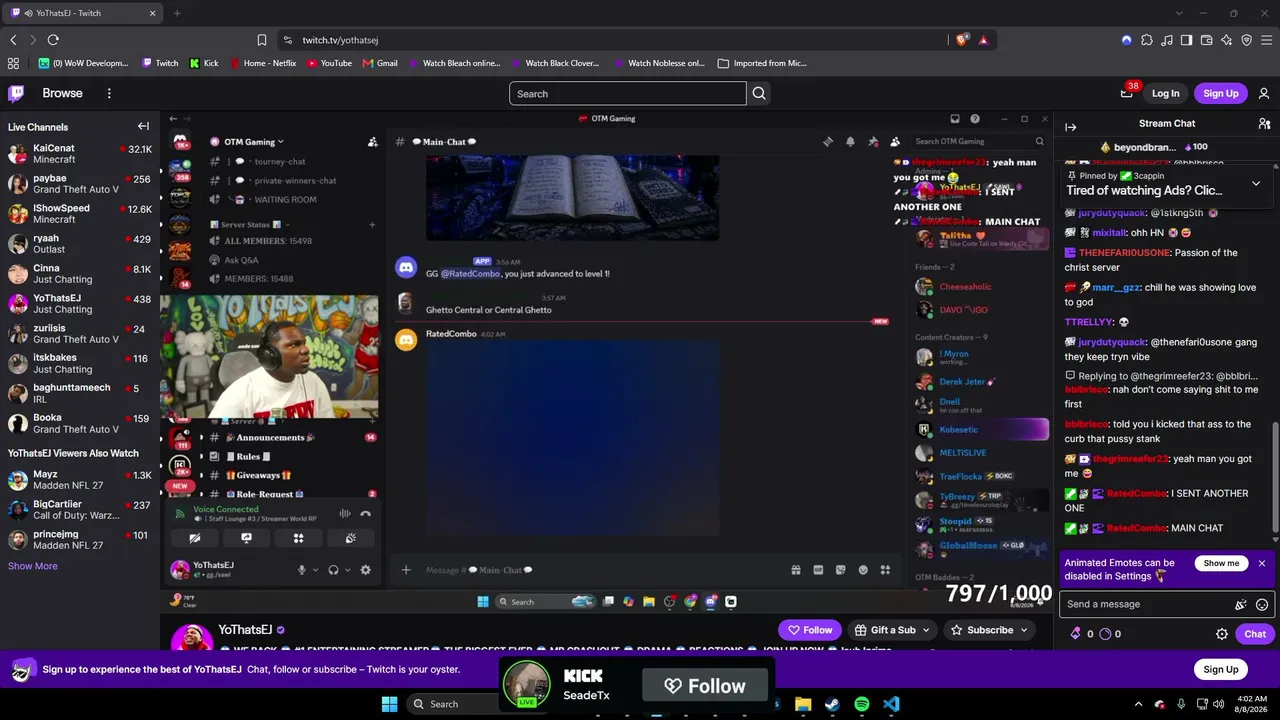1280x720 pixels.
Task: Open Steam from the taskbar
Action: tap(832, 704)
